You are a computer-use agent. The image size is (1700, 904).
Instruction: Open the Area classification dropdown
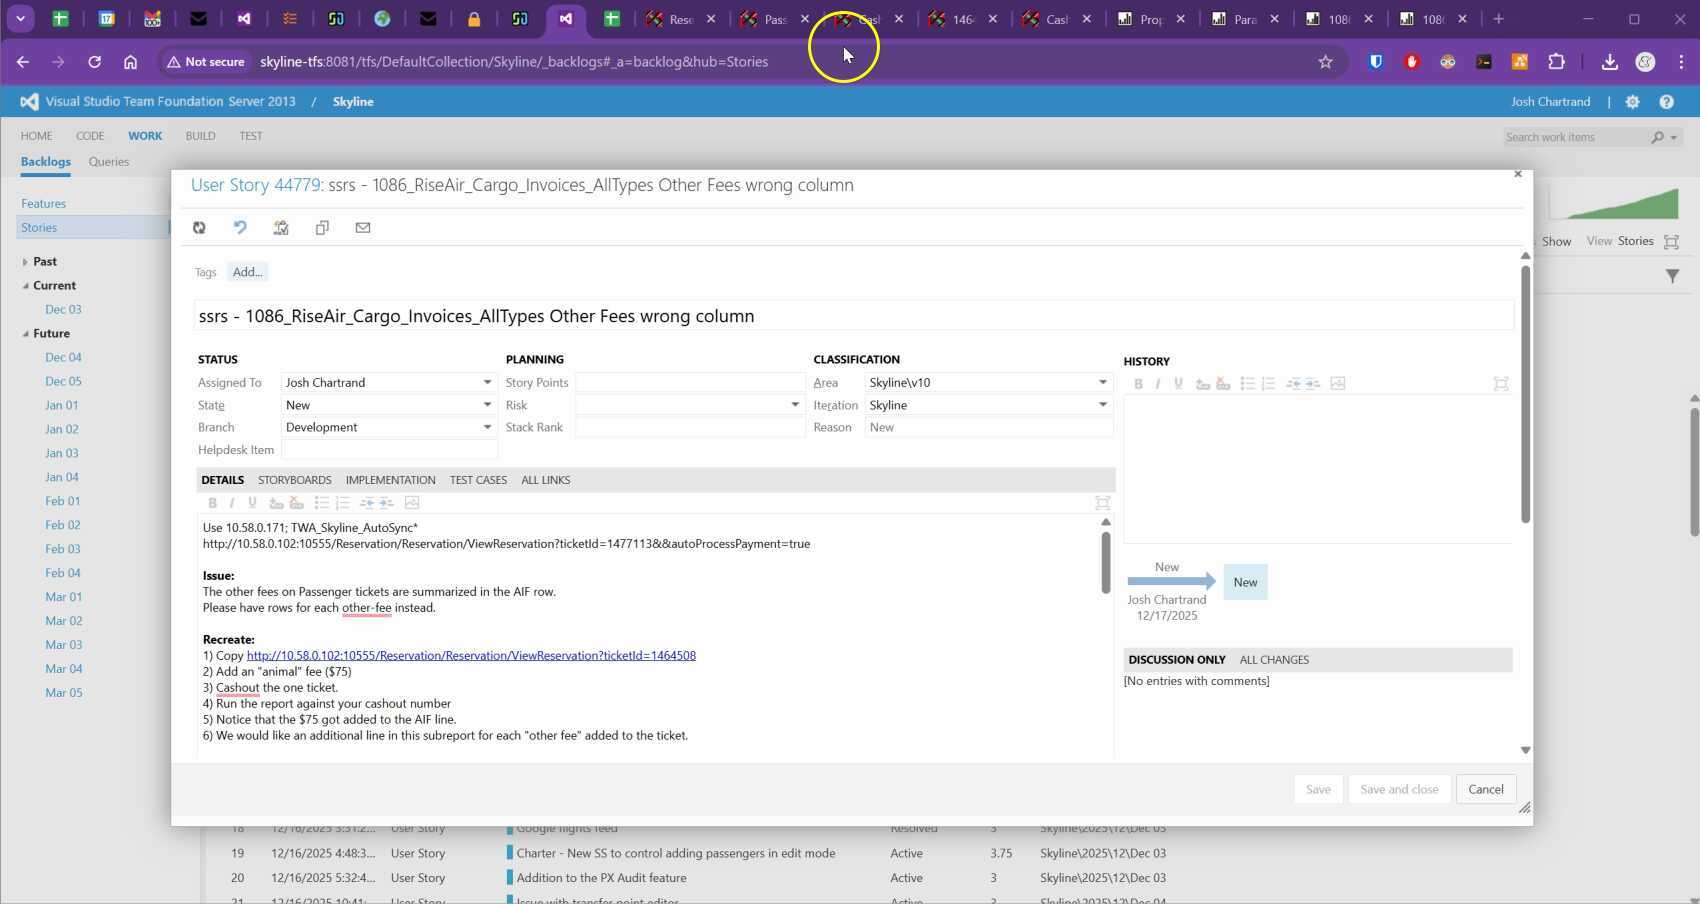pos(1102,383)
